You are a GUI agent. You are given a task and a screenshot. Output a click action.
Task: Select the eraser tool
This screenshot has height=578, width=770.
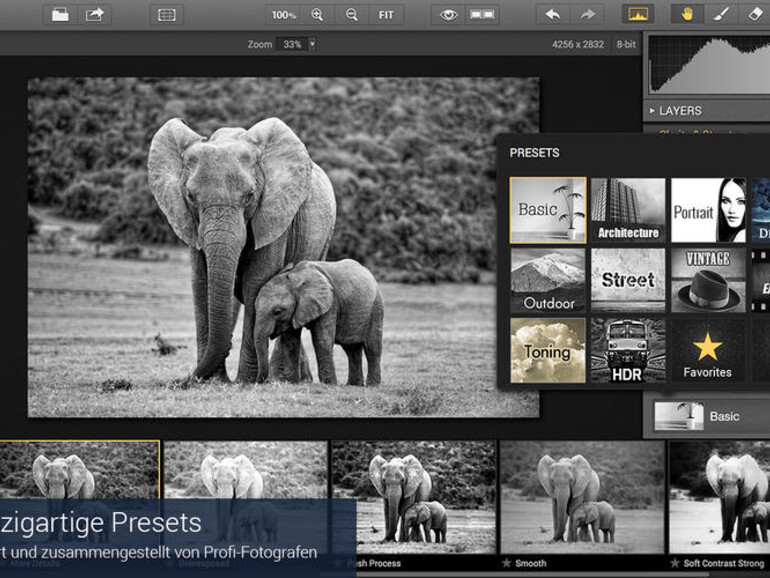click(x=755, y=15)
